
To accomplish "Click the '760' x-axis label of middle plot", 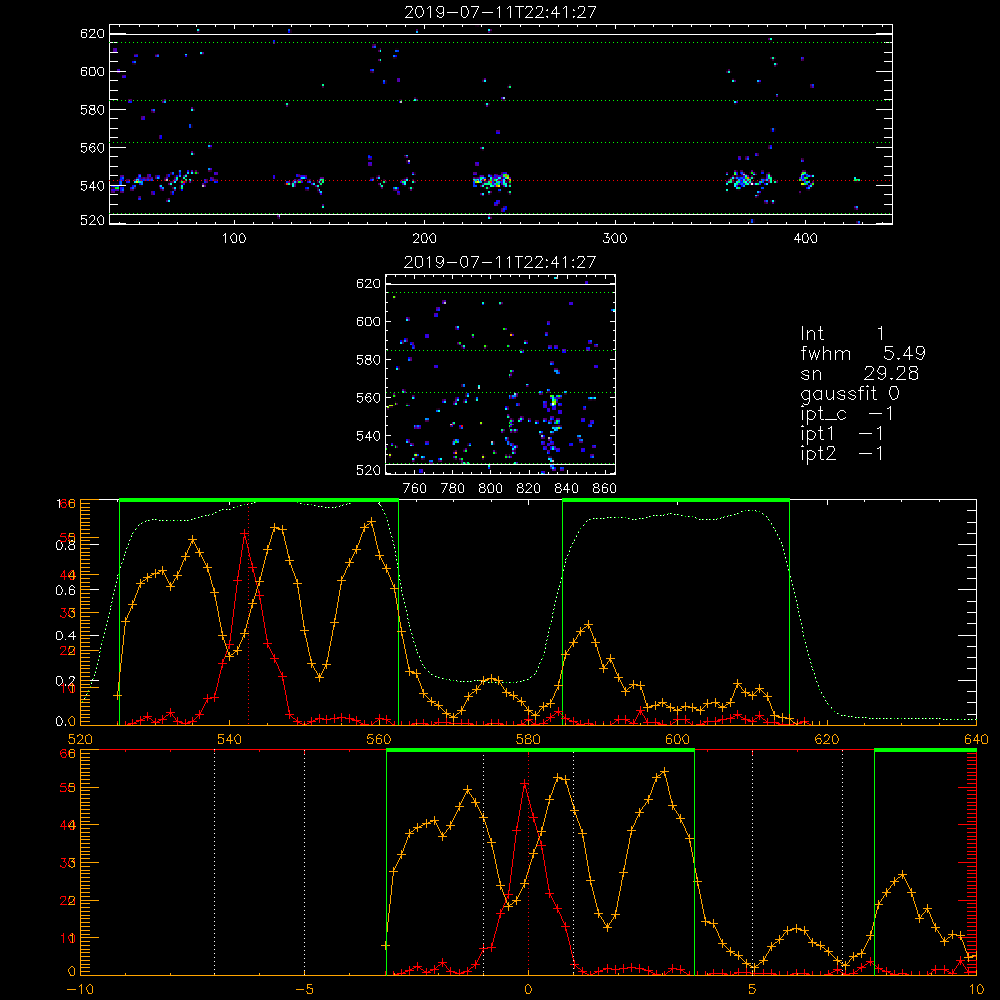I will [x=415, y=489].
